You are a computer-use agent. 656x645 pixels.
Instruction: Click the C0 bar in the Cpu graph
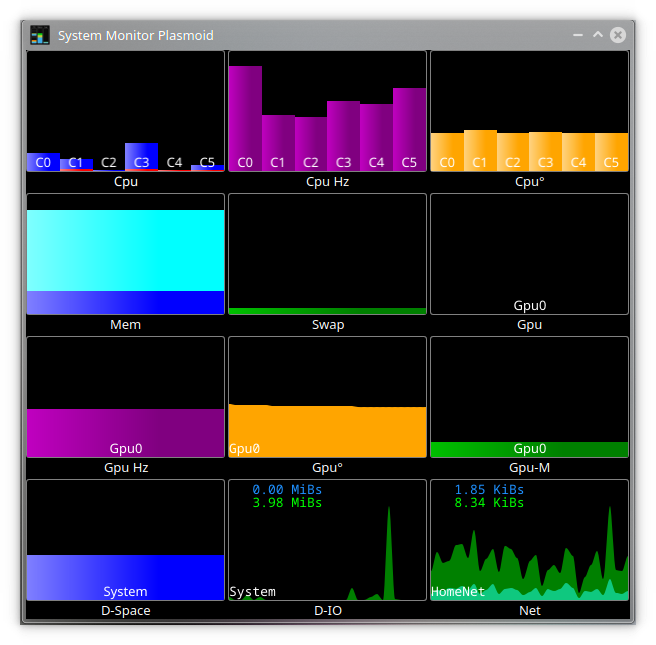44,162
